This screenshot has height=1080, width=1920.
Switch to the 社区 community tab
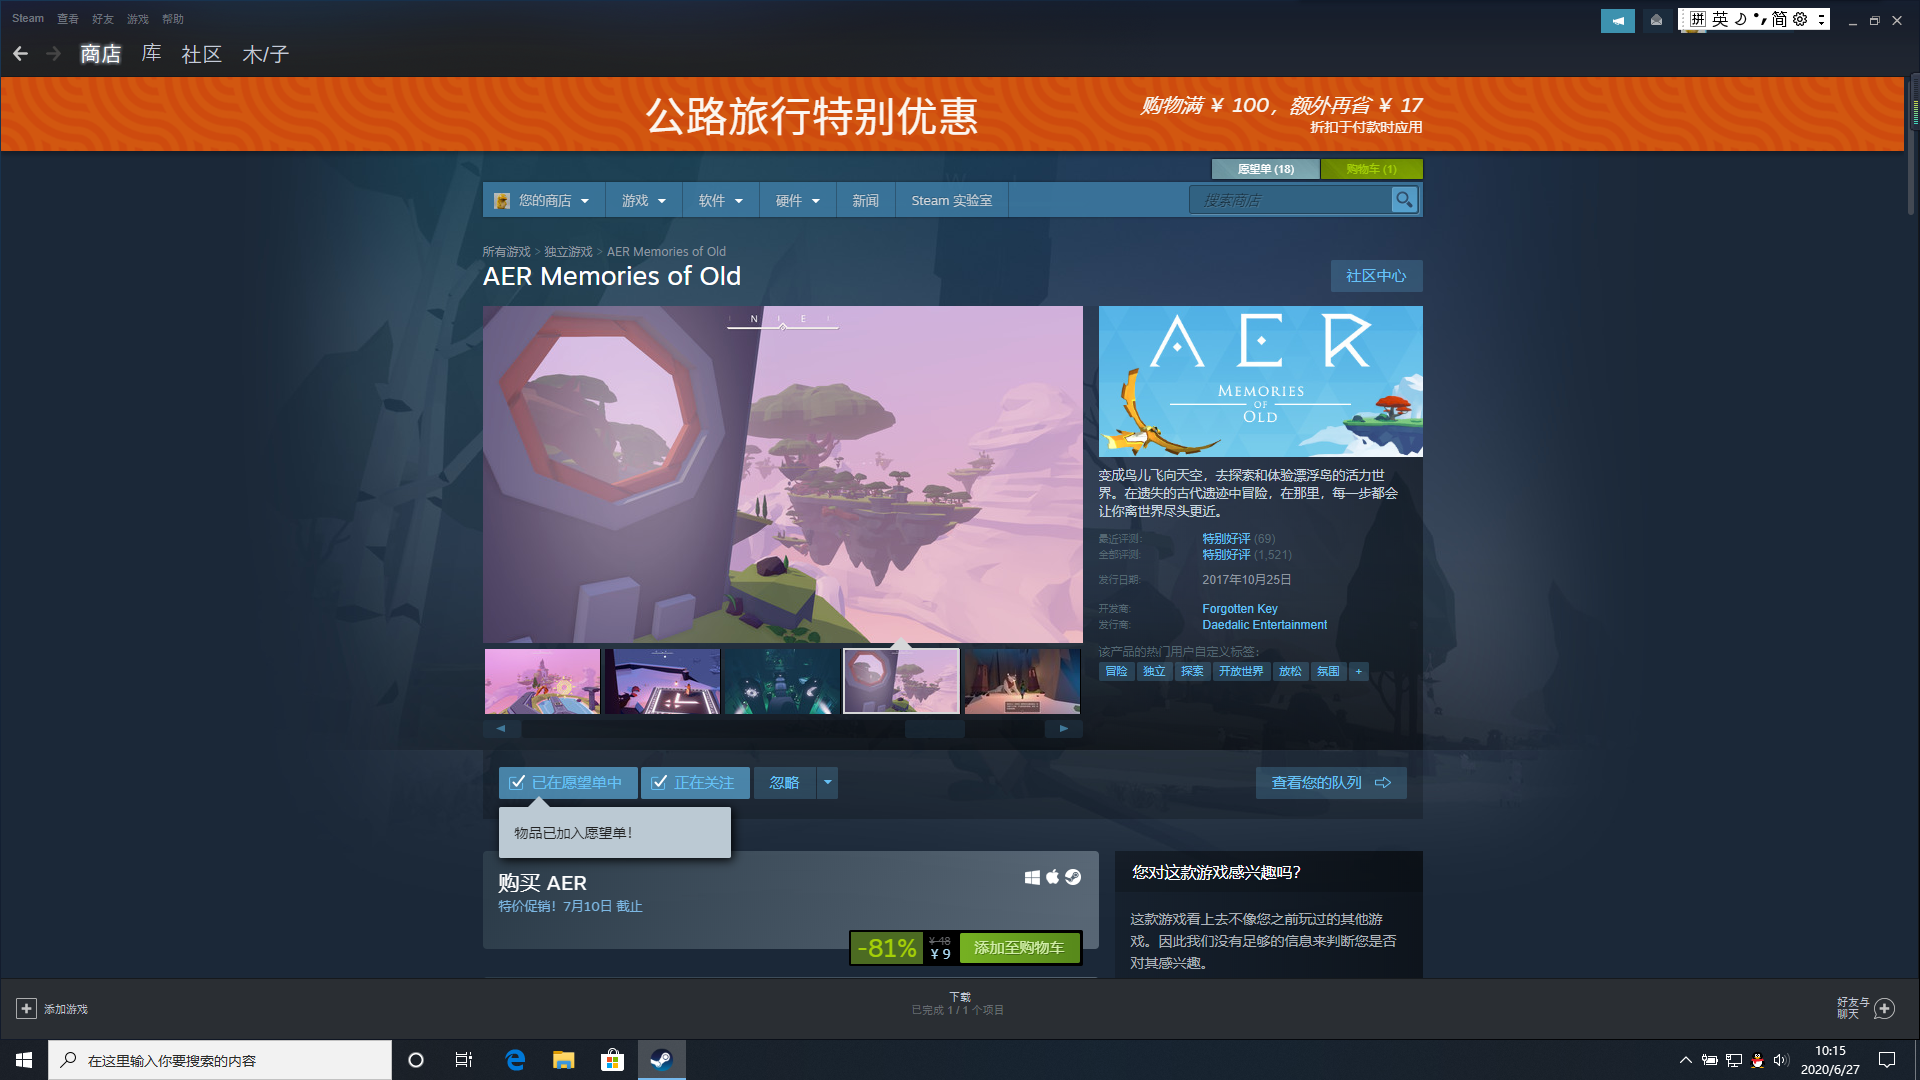click(x=201, y=54)
